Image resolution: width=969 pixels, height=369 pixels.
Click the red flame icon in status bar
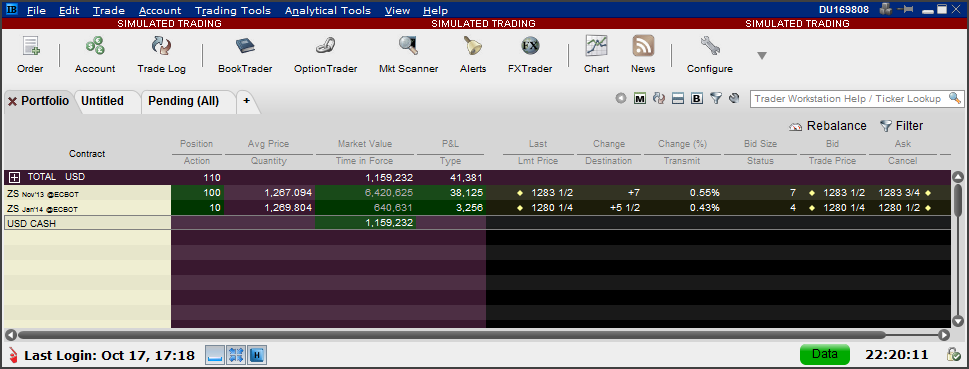pyautogui.click(x=14, y=355)
